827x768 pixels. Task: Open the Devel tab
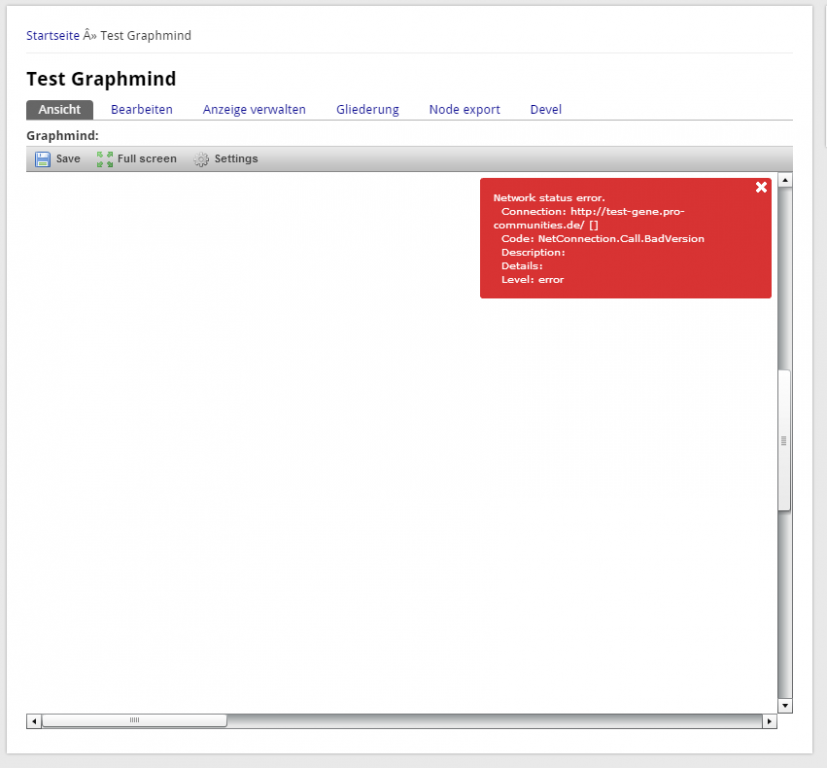click(545, 110)
